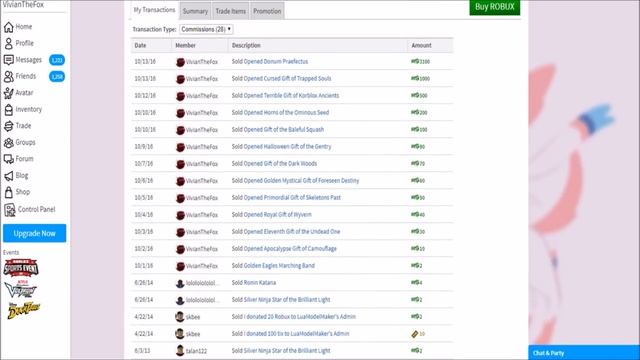
Task: Click the Upgrade Now button
Action: click(34, 233)
